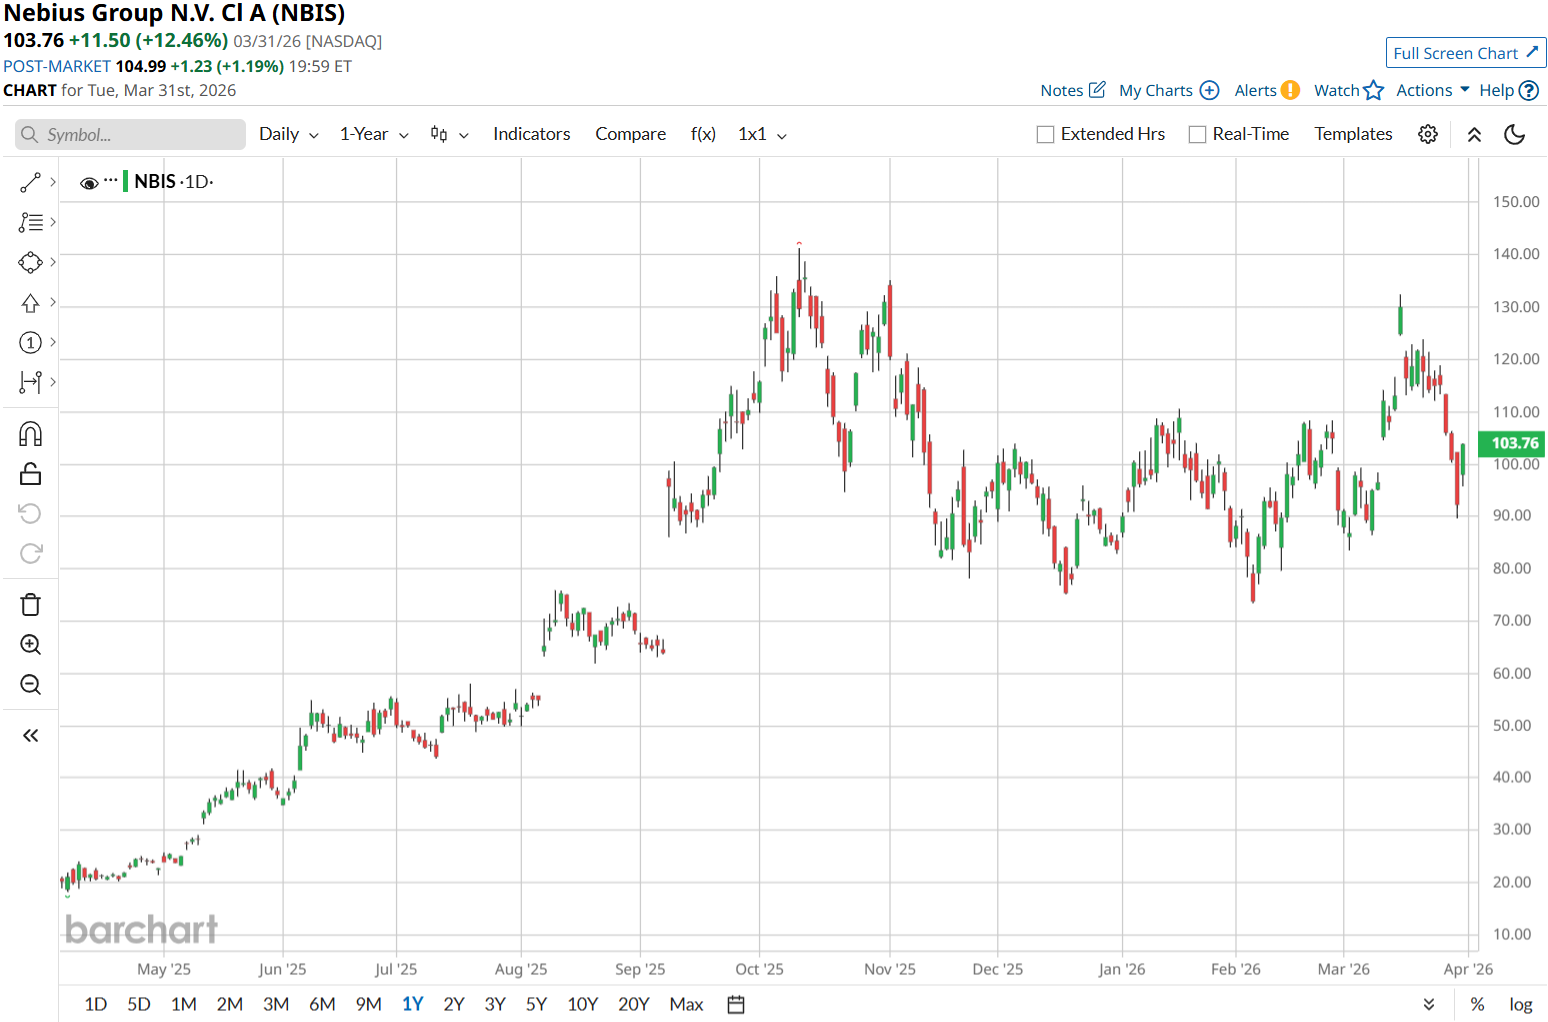Screen dimensions: 1548x1022
Task: Select the 10Y time range
Action: pos(582,1004)
